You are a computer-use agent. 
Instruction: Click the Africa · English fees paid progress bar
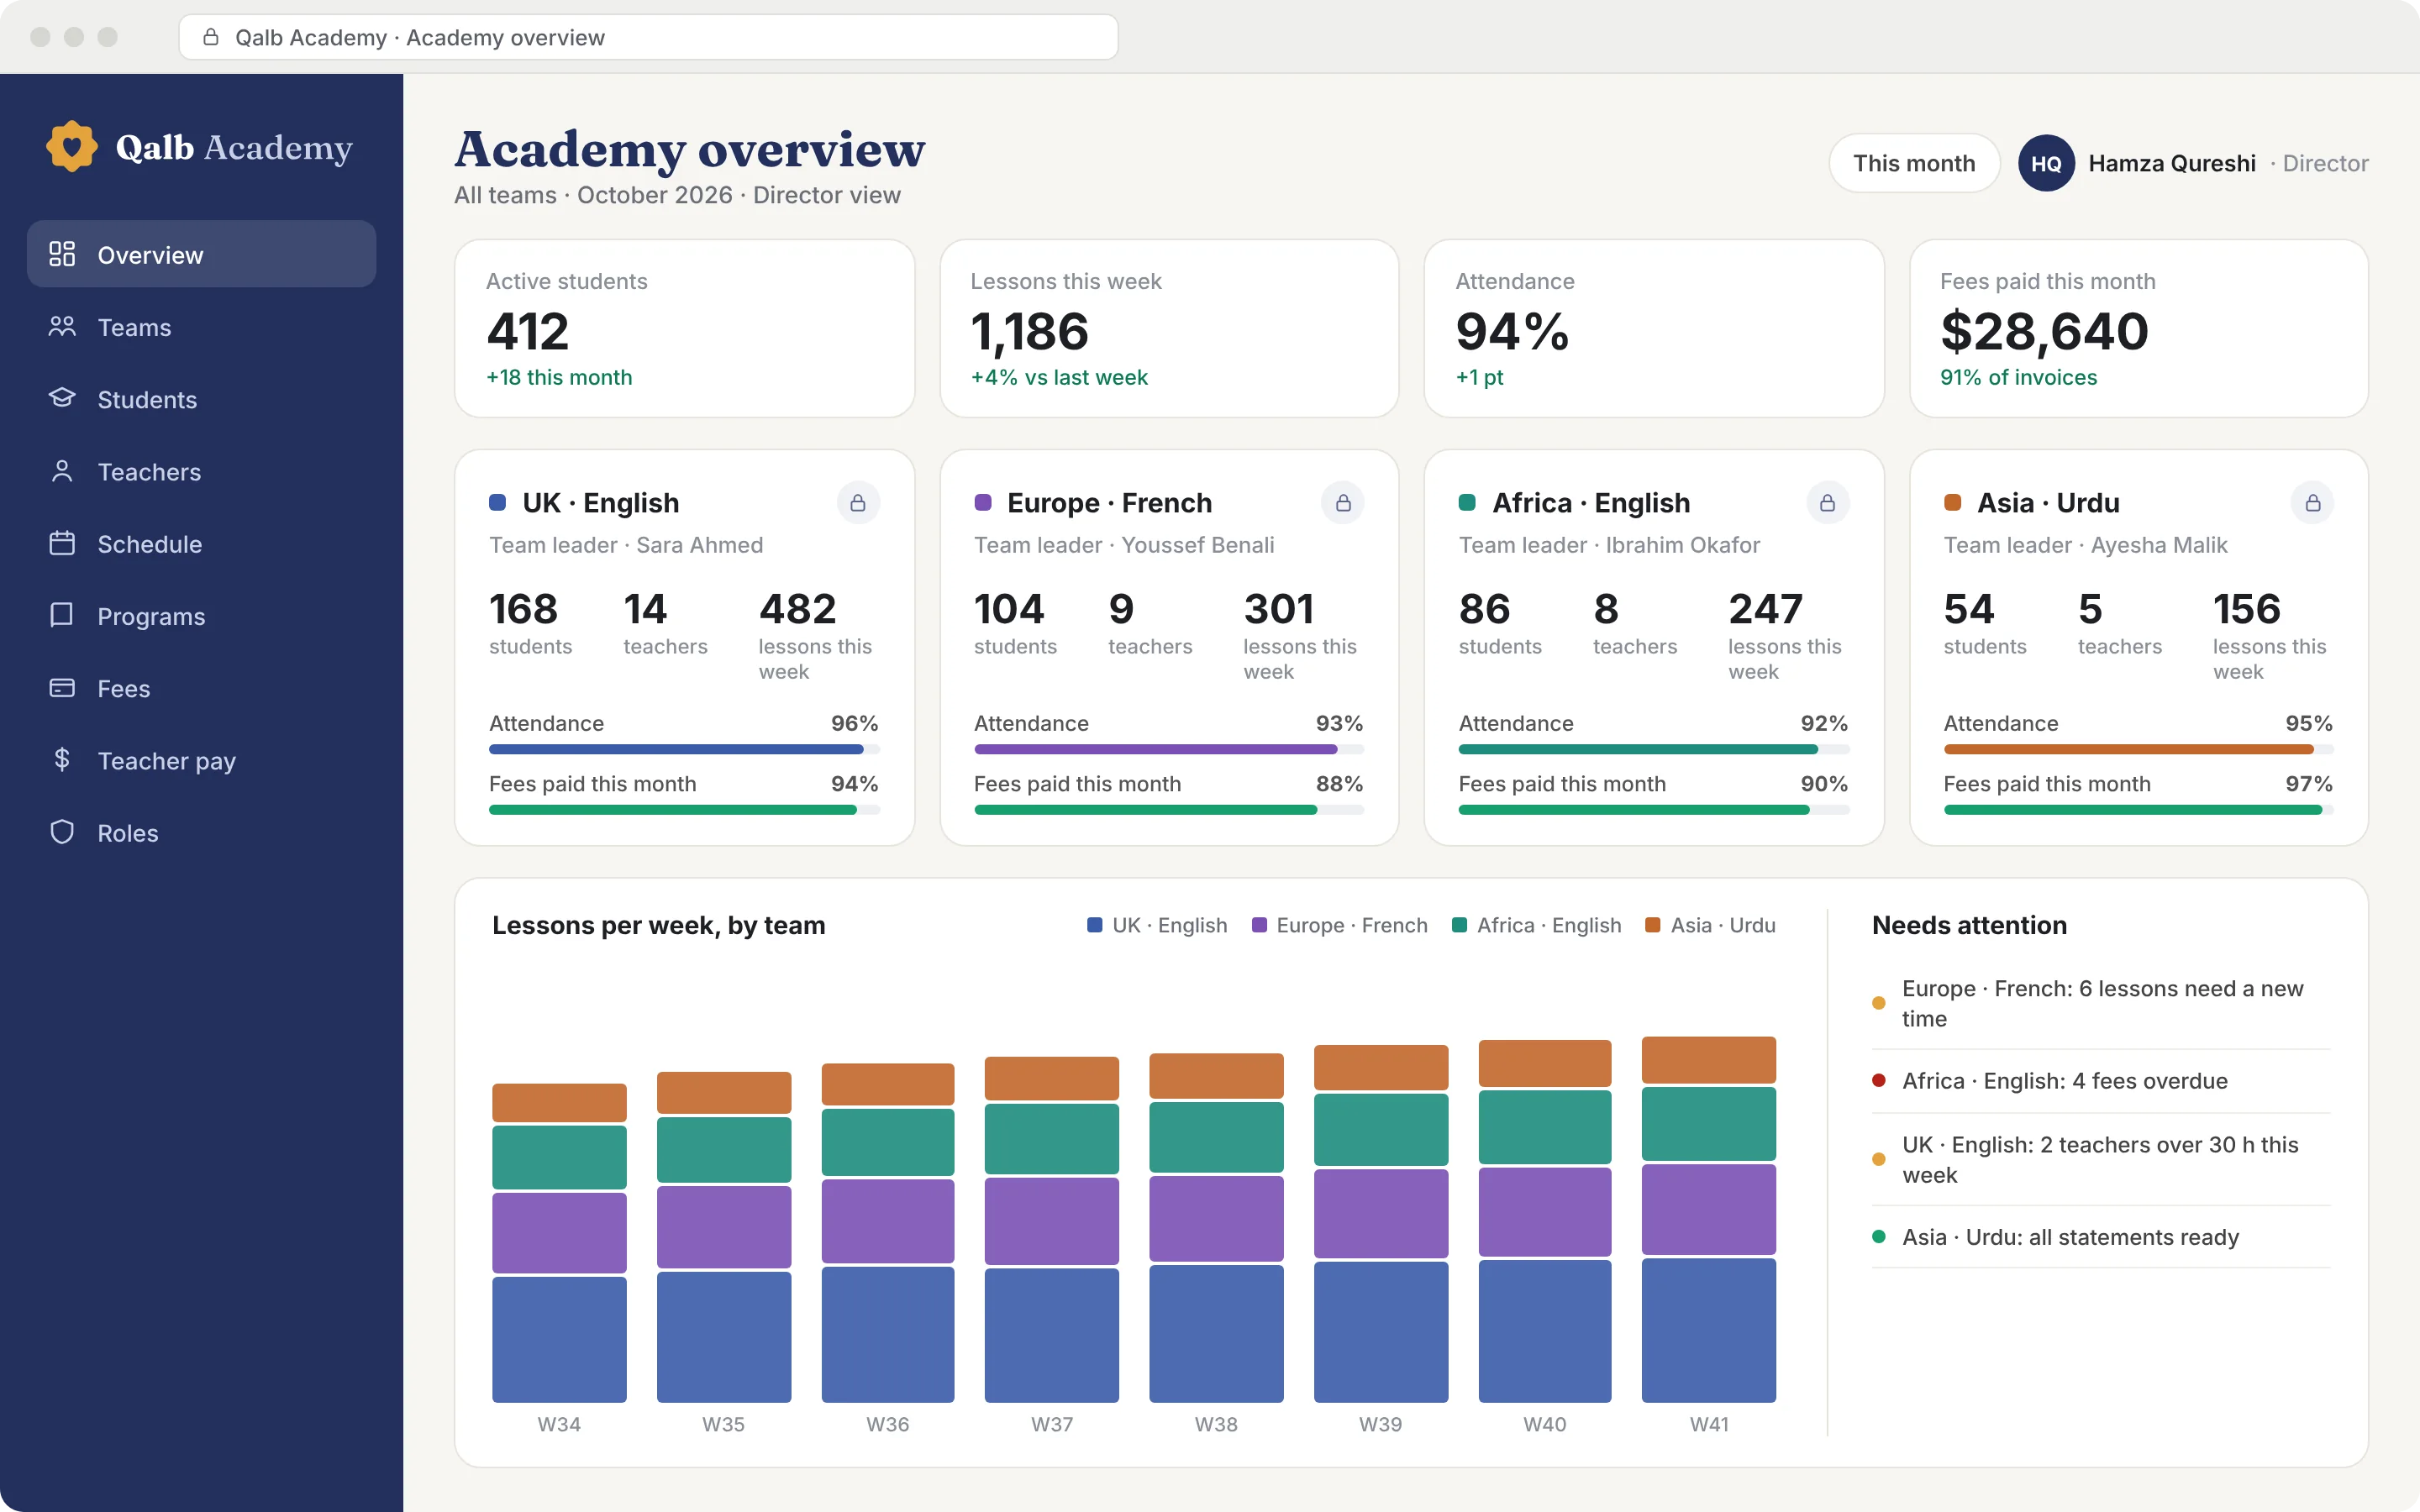coord(1654,810)
